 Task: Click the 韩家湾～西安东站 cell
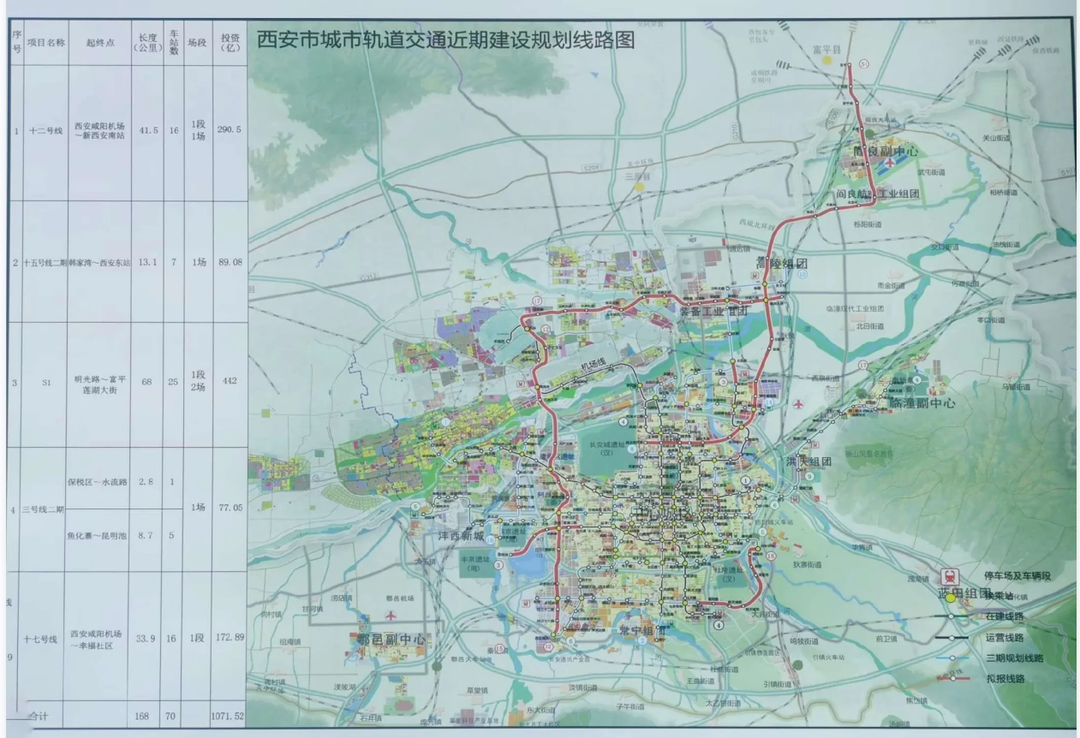click(x=100, y=263)
